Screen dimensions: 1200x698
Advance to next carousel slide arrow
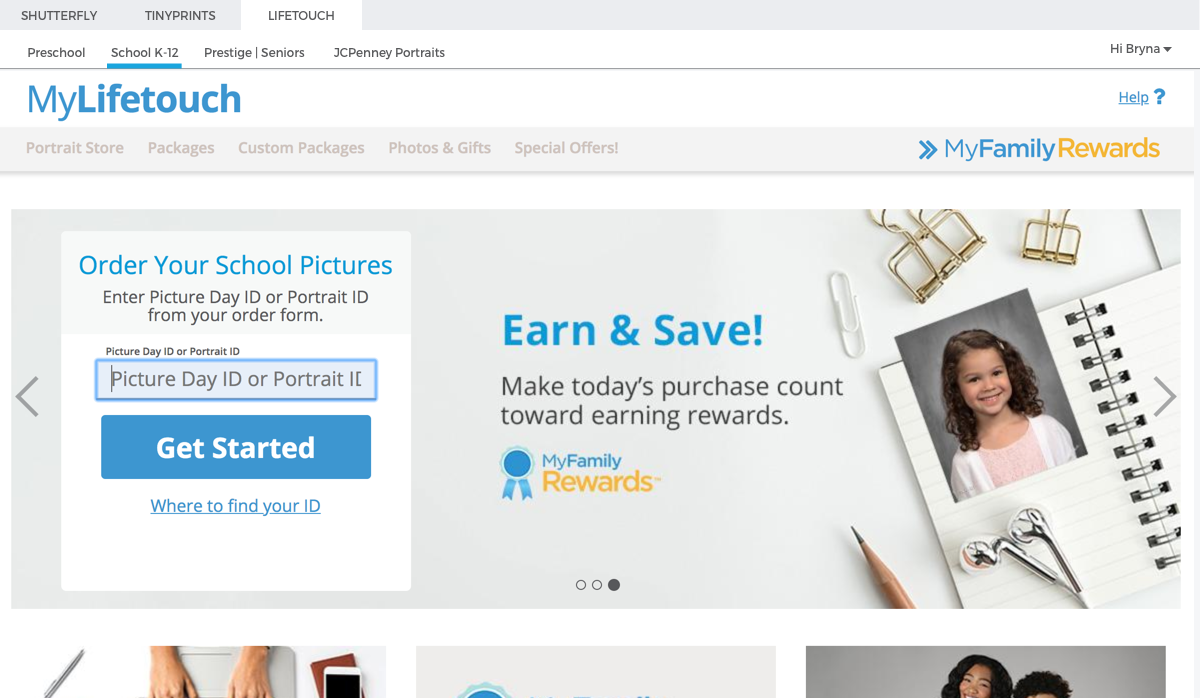[1165, 397]
